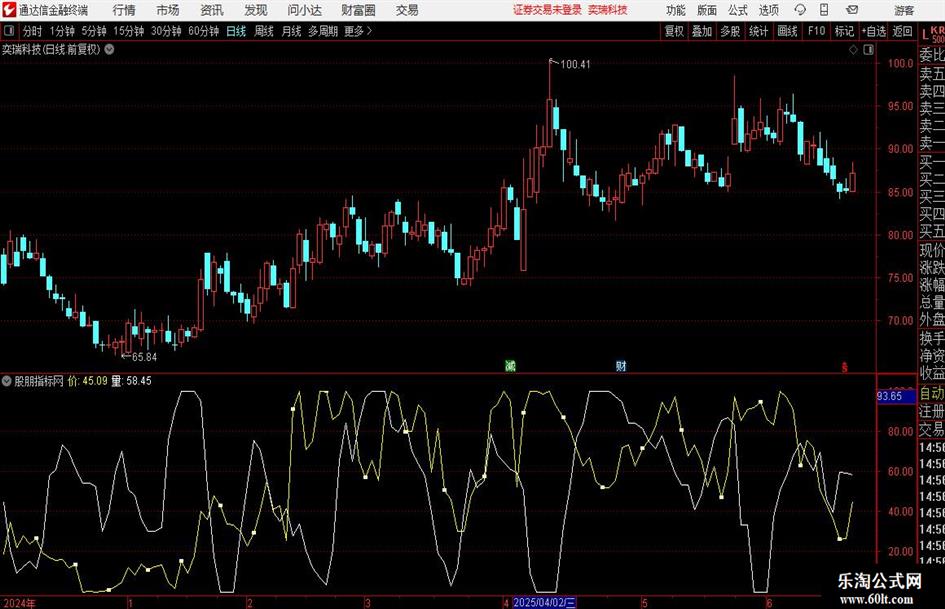
Task: Open the 资讯 menu
Action: (x=212, y=10)
